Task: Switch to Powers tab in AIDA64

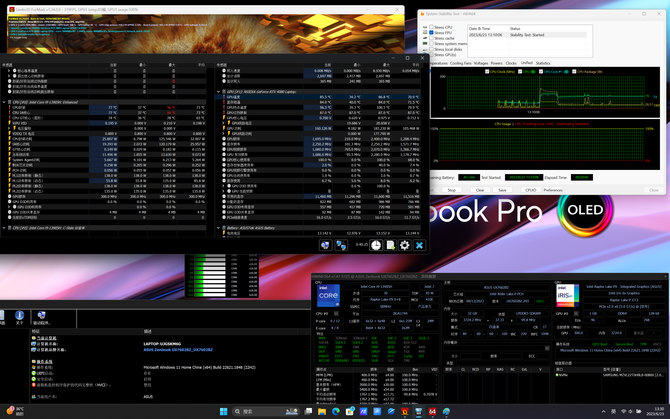Action: (497, 63)
